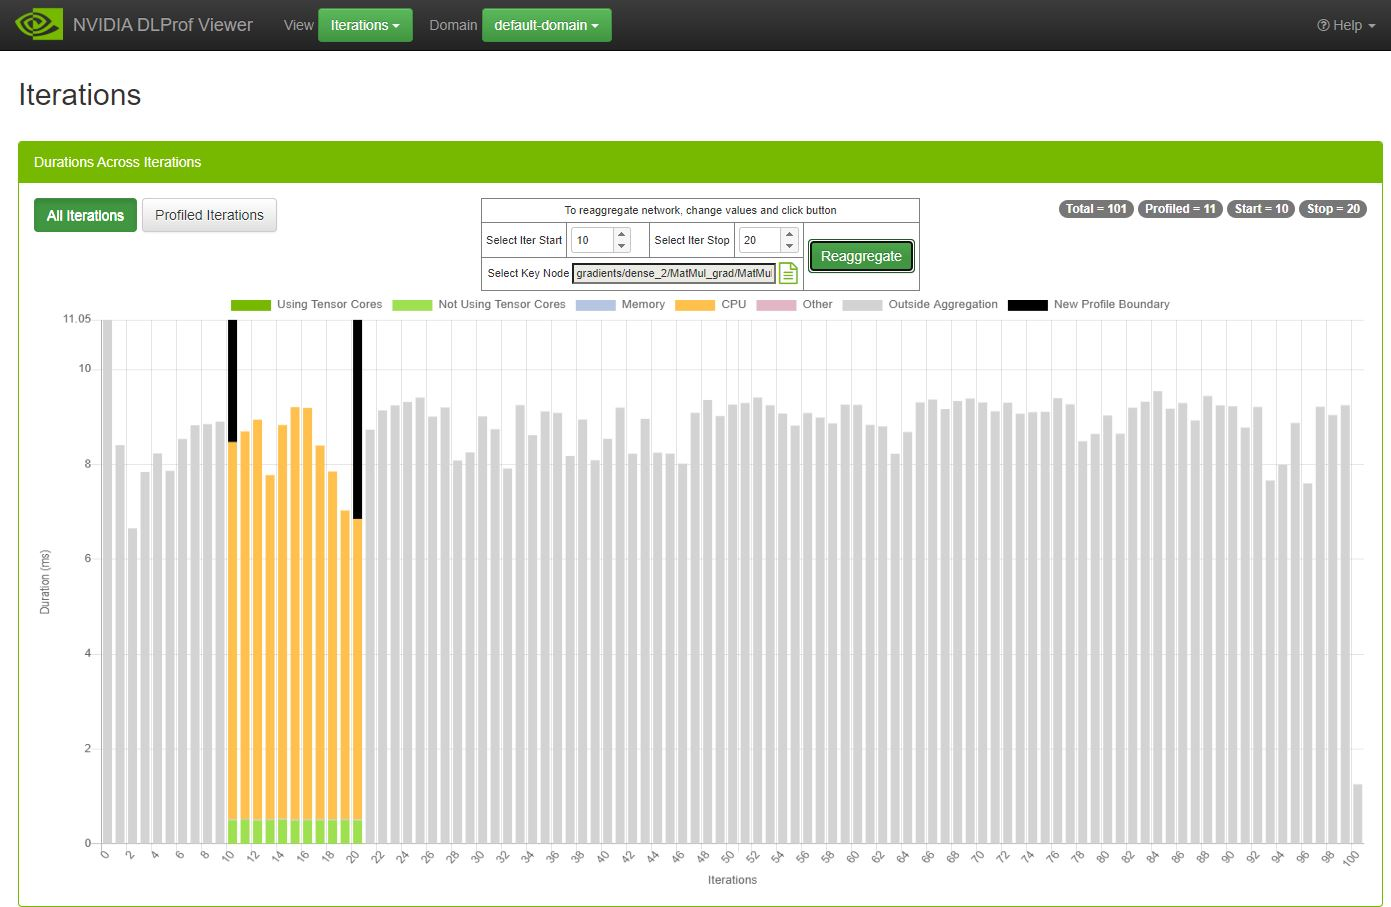Click the Durations Across Iterations panel header

[x=700, y=162]
